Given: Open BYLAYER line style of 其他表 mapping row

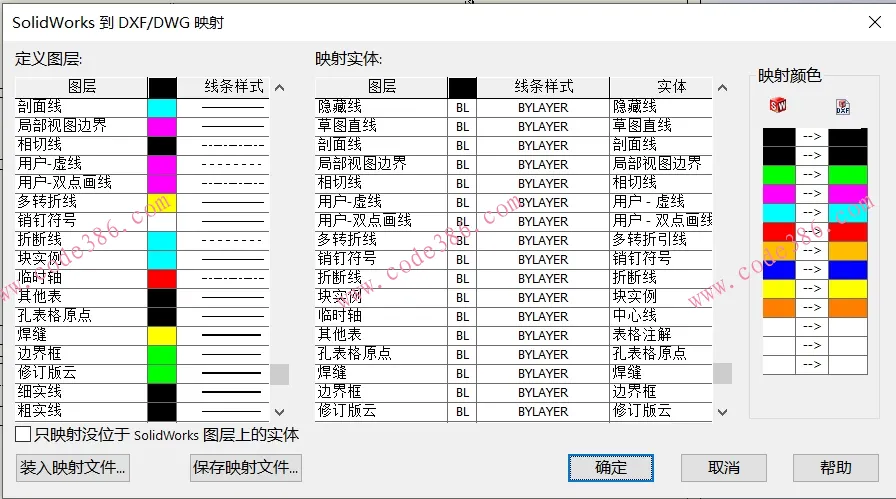Looking at the screenshot, I should (543, 336).
